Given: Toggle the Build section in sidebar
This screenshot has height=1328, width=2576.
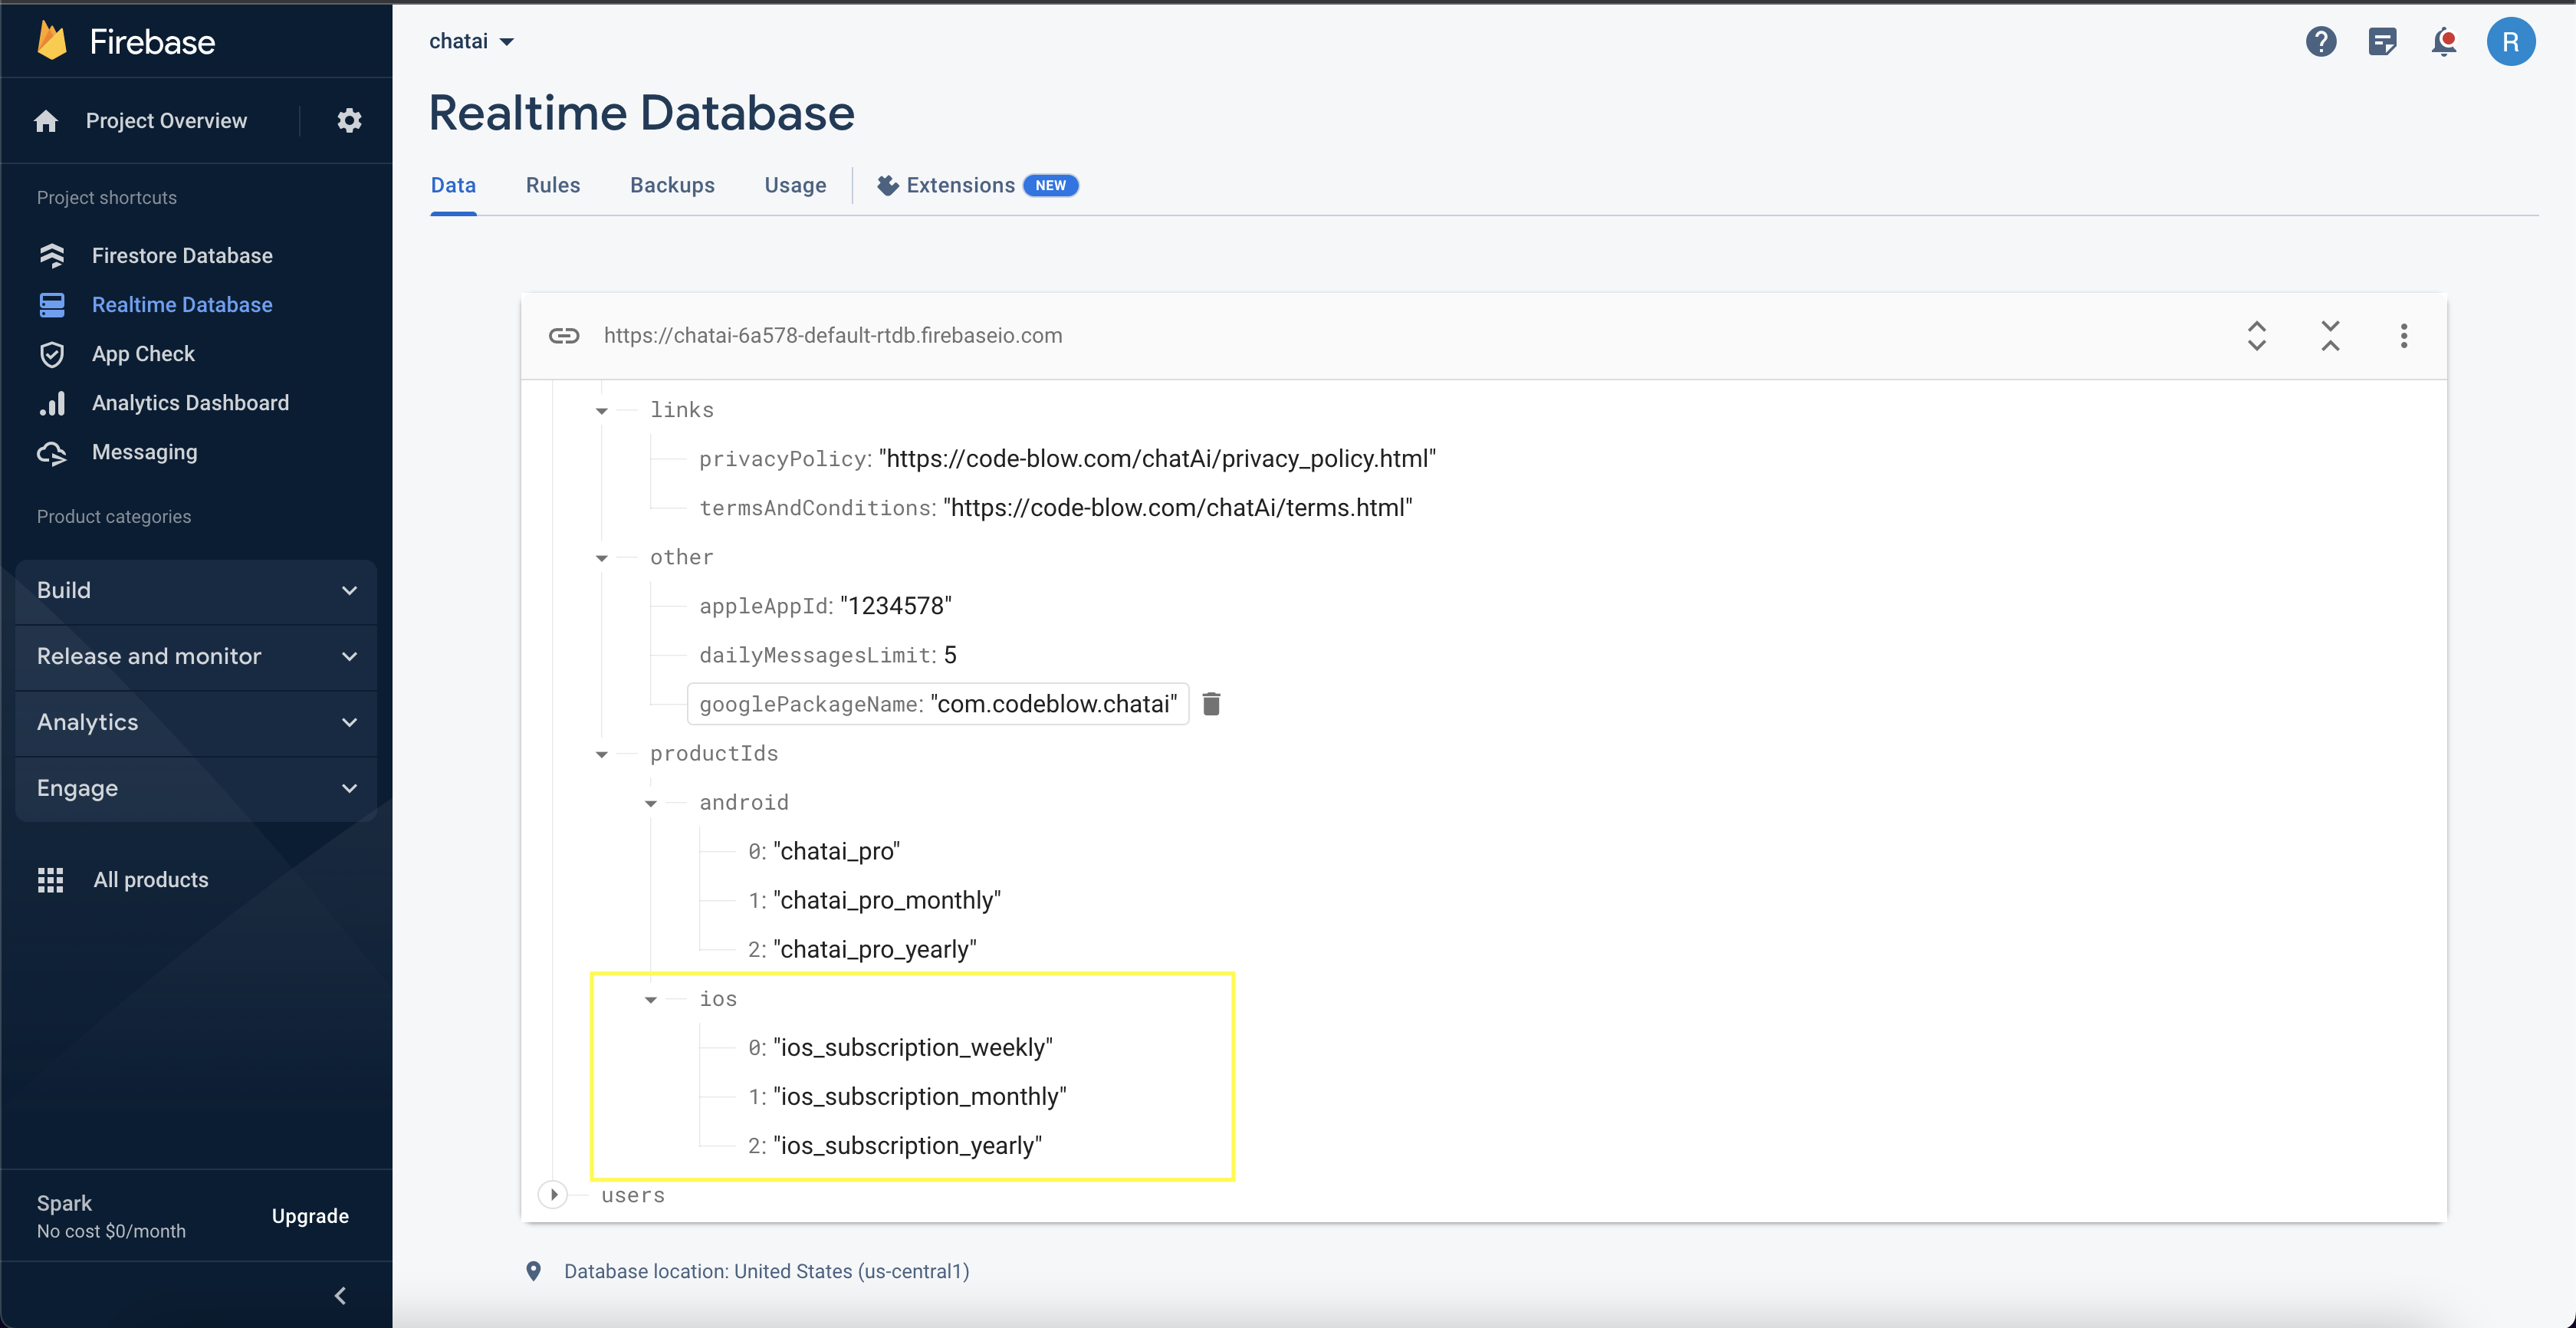Looking at the screenshot, I should pos(193,590).
